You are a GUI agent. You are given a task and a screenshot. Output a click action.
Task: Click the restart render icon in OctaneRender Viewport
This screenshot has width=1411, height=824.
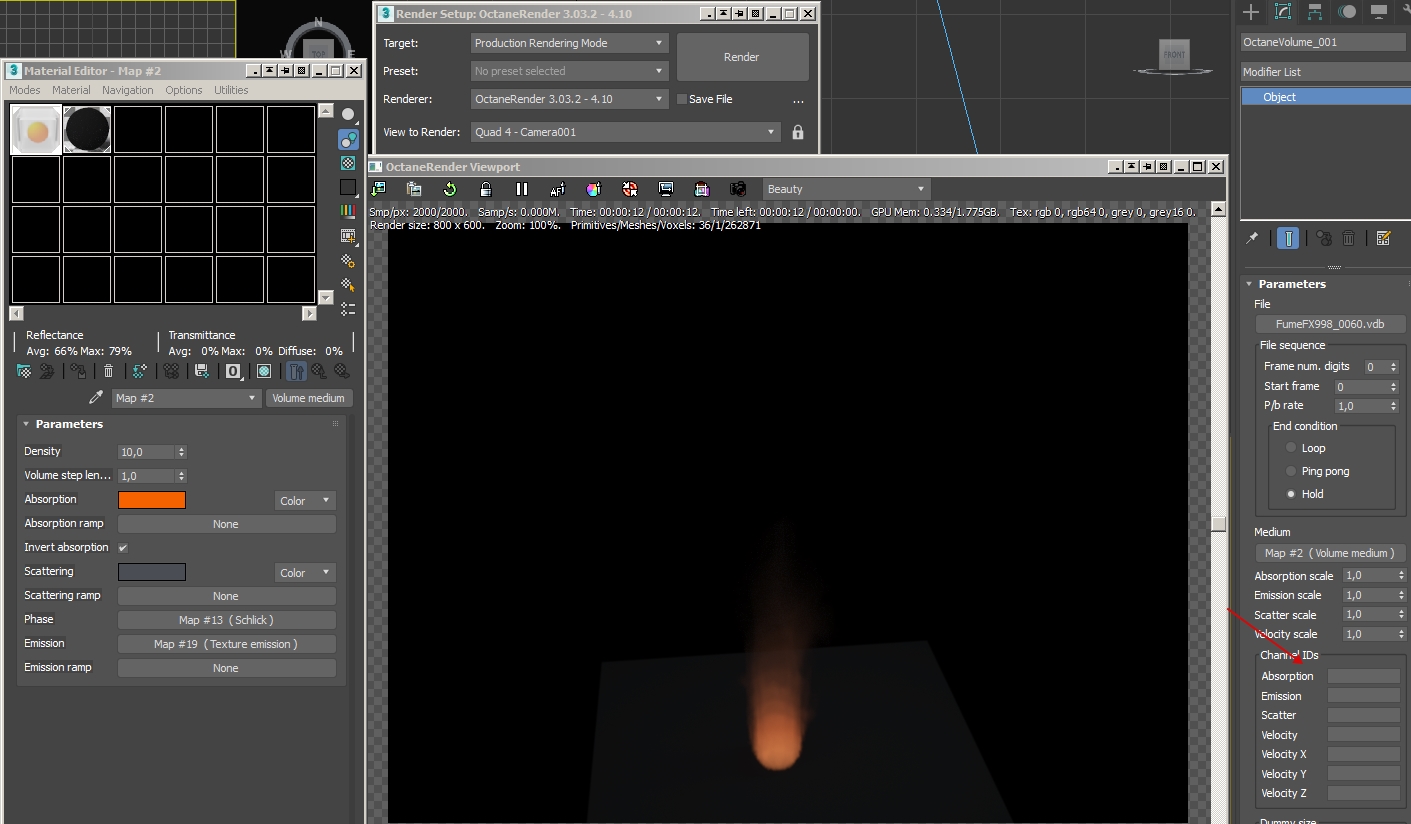[x=450, y=189]
